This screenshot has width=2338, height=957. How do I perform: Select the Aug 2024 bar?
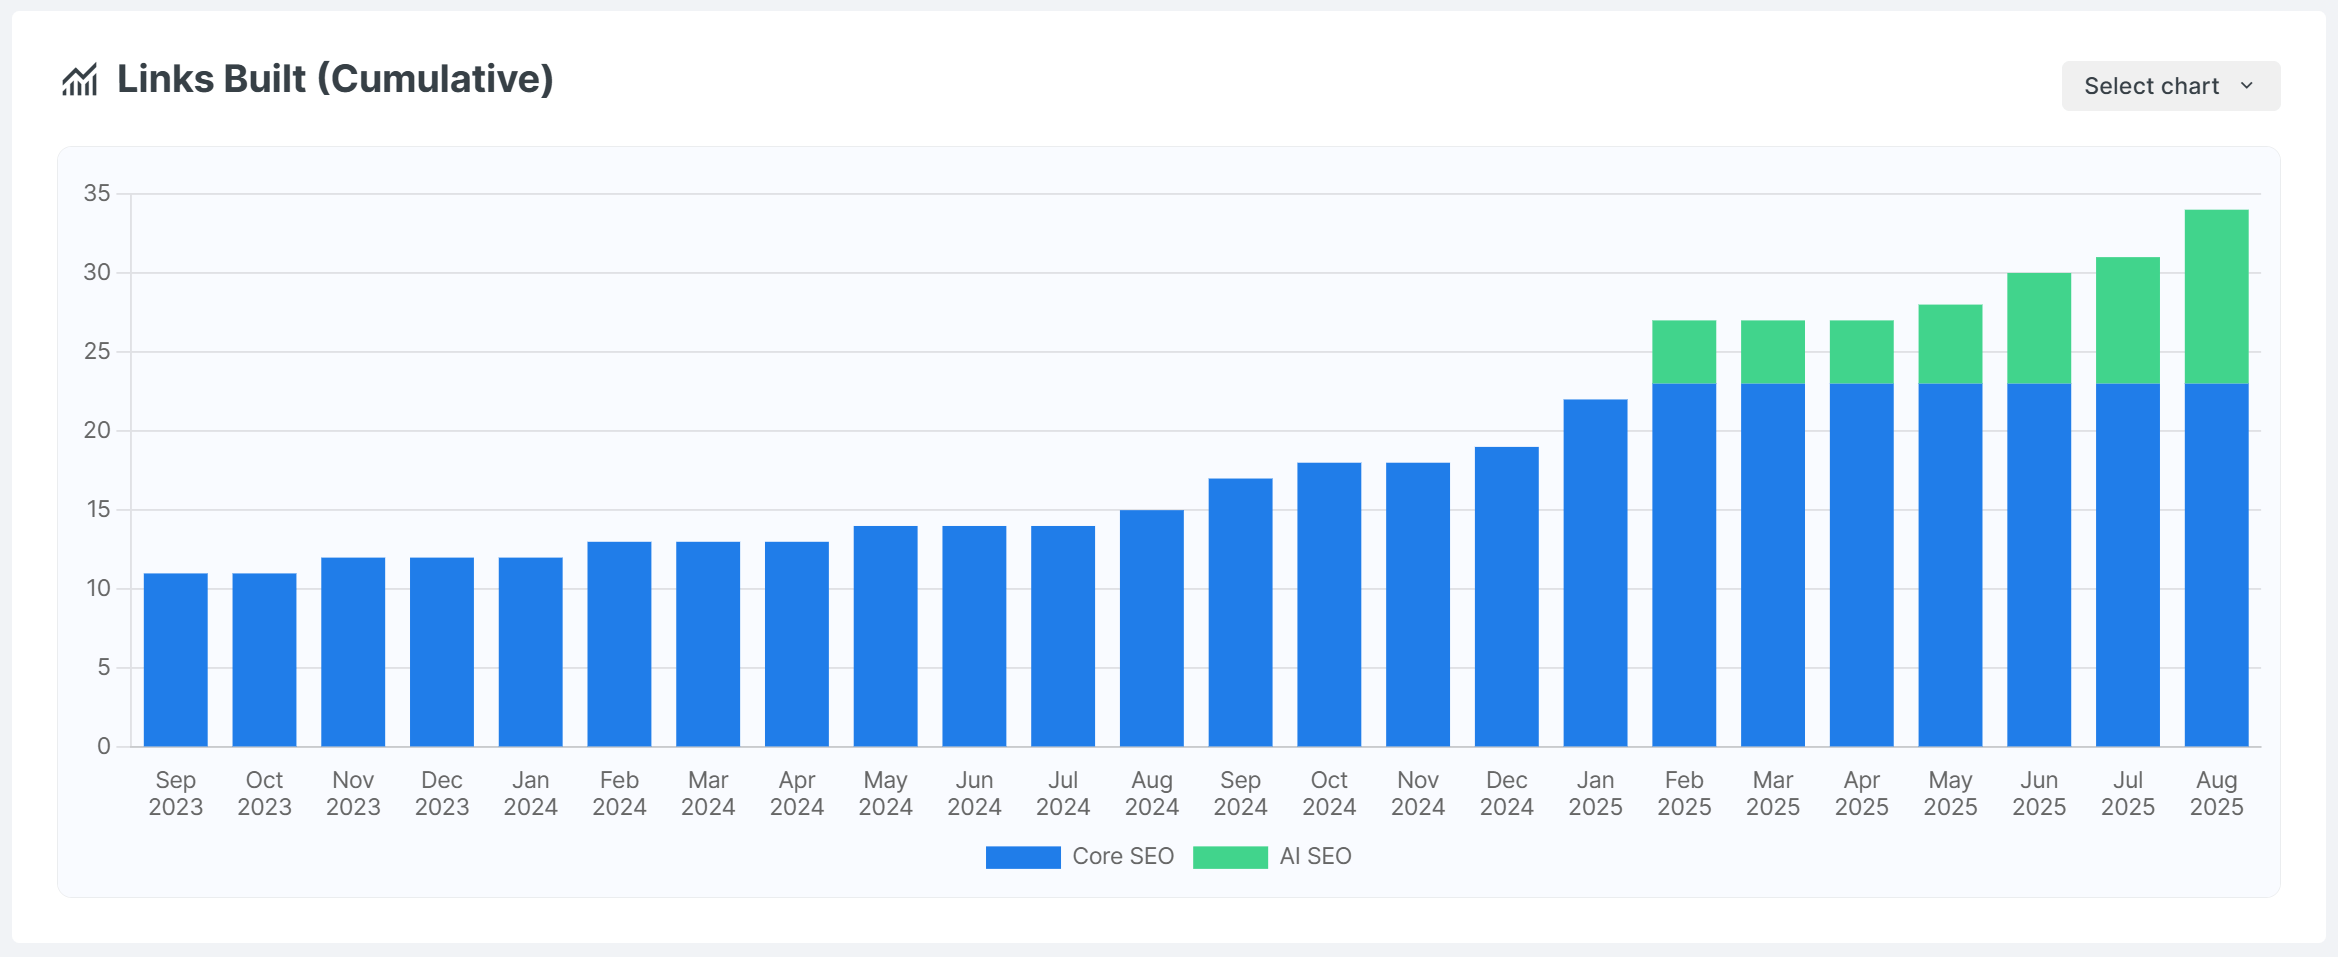[1151, 628]
